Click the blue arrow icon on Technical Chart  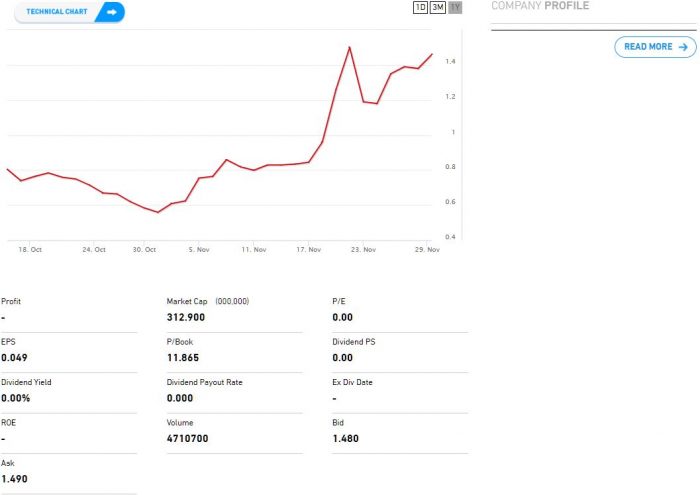(x=112, y=12)
